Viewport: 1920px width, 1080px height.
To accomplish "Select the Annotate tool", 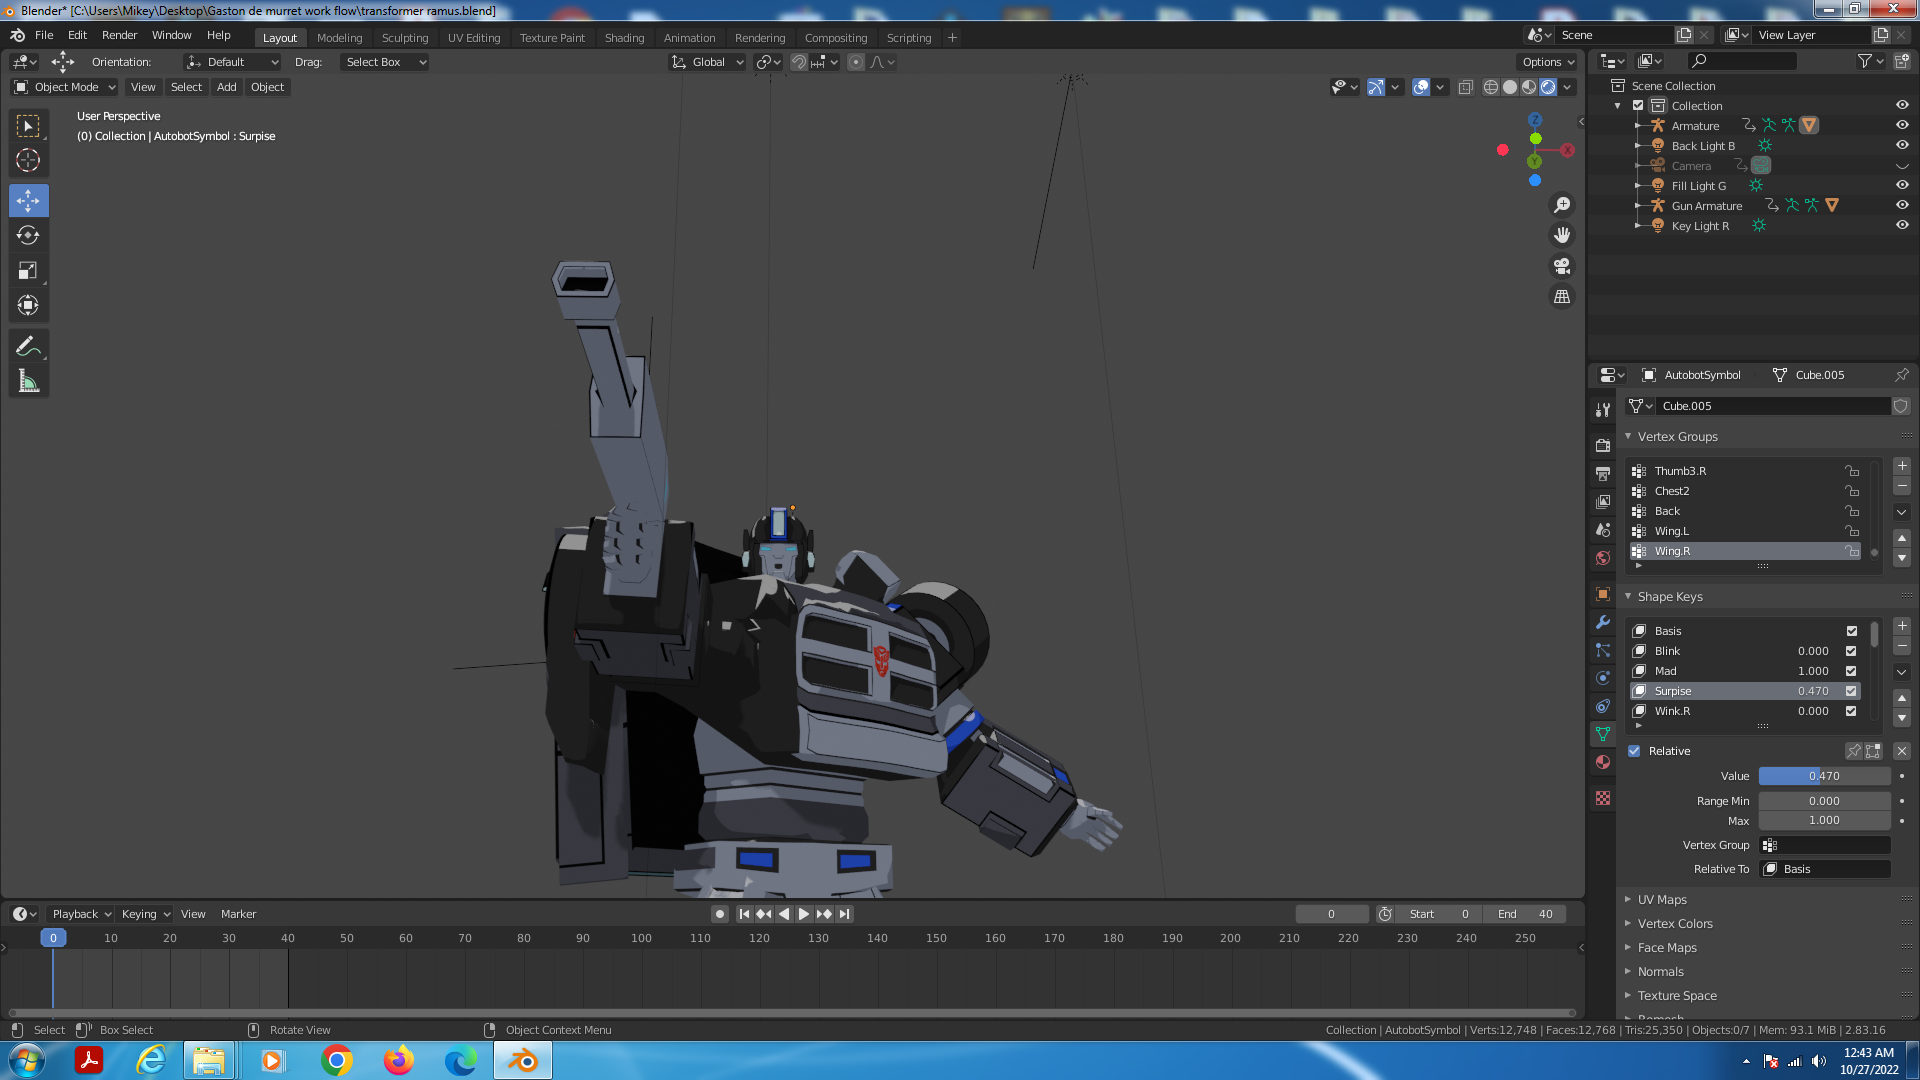I will point(28,347).
